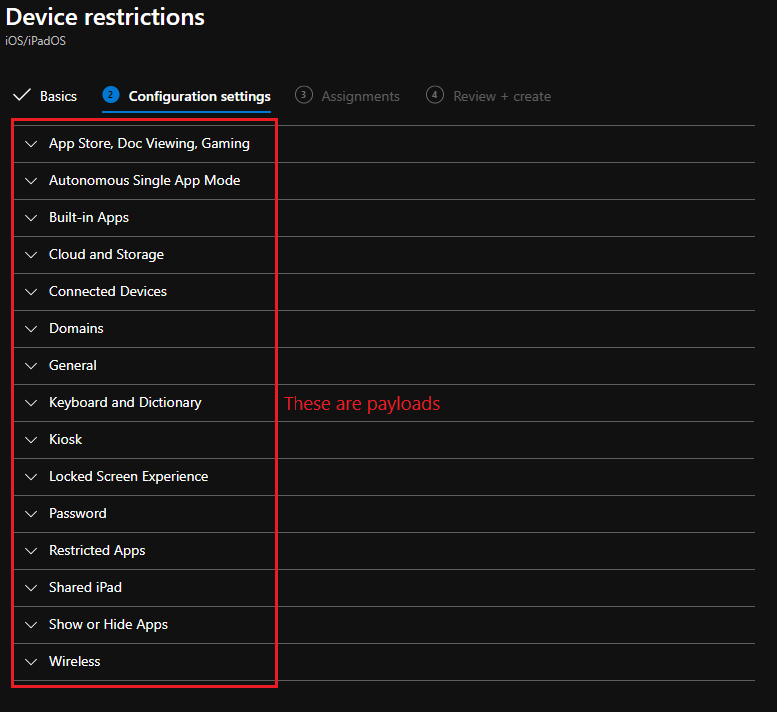Click the chevron icon next to Password
This screenshot has height=712, width=777.
click(31, 514)
